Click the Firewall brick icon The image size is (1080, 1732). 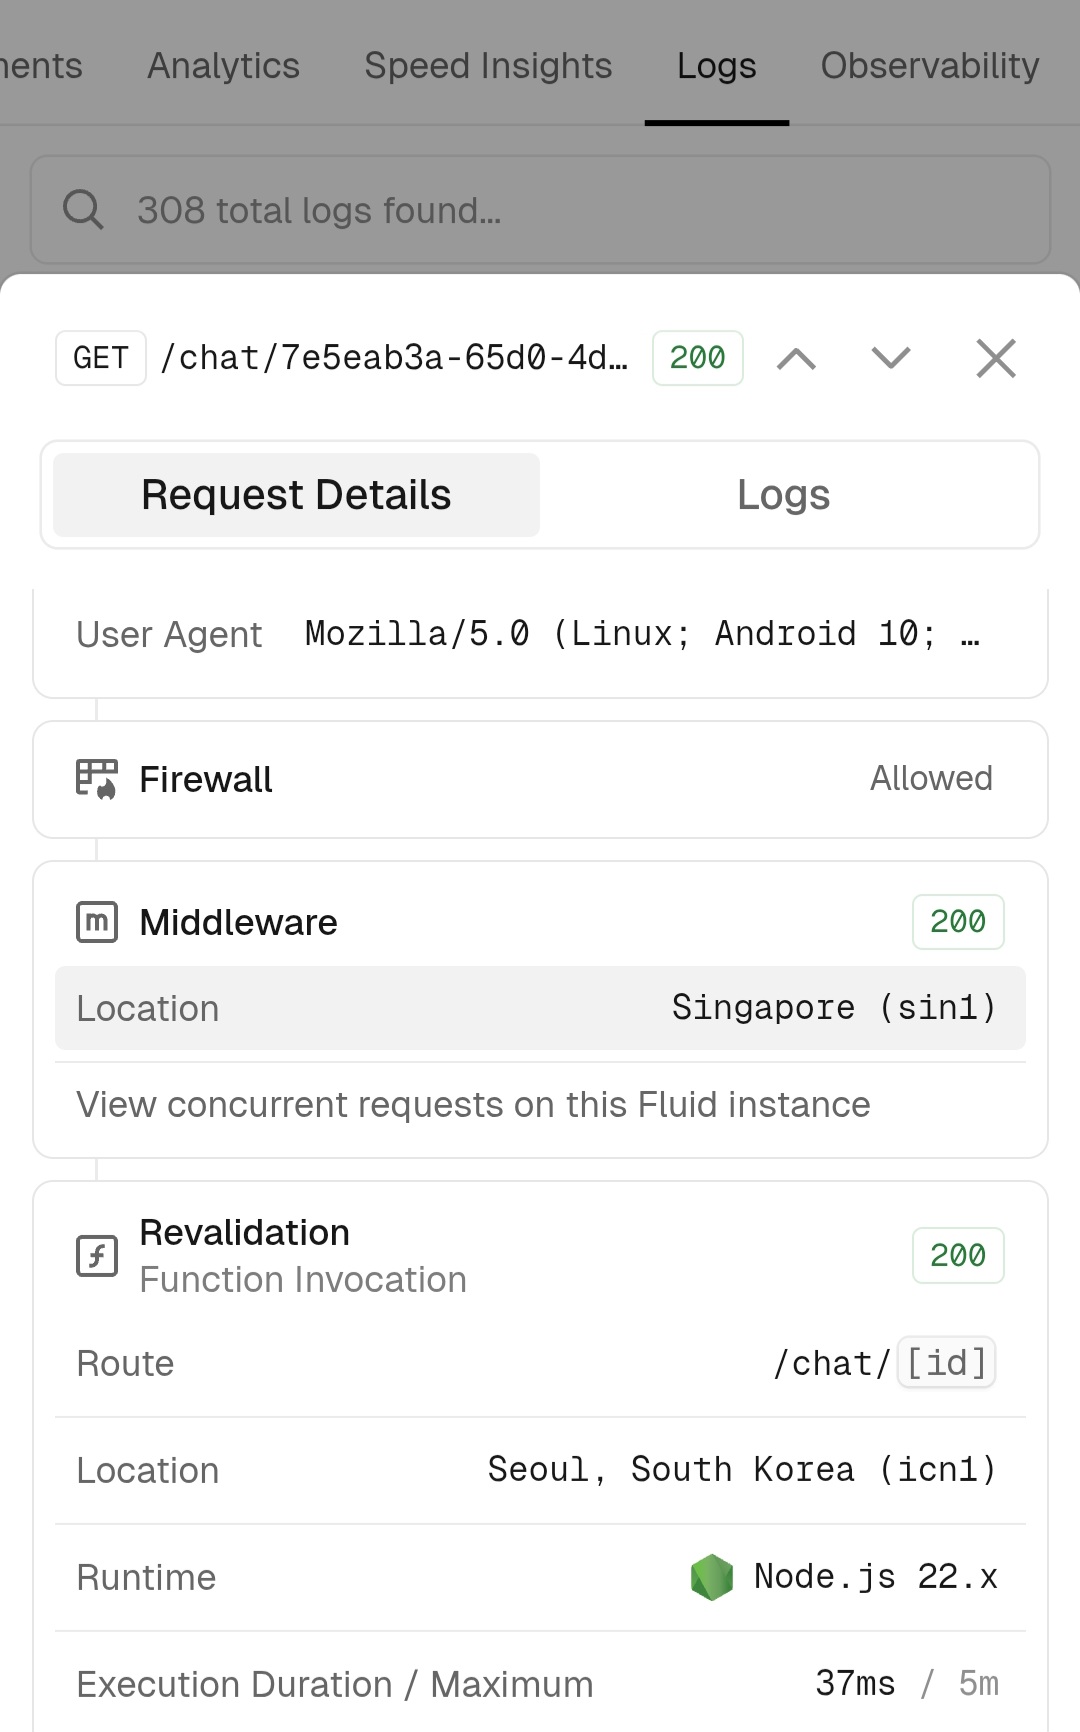coord(97,779)
